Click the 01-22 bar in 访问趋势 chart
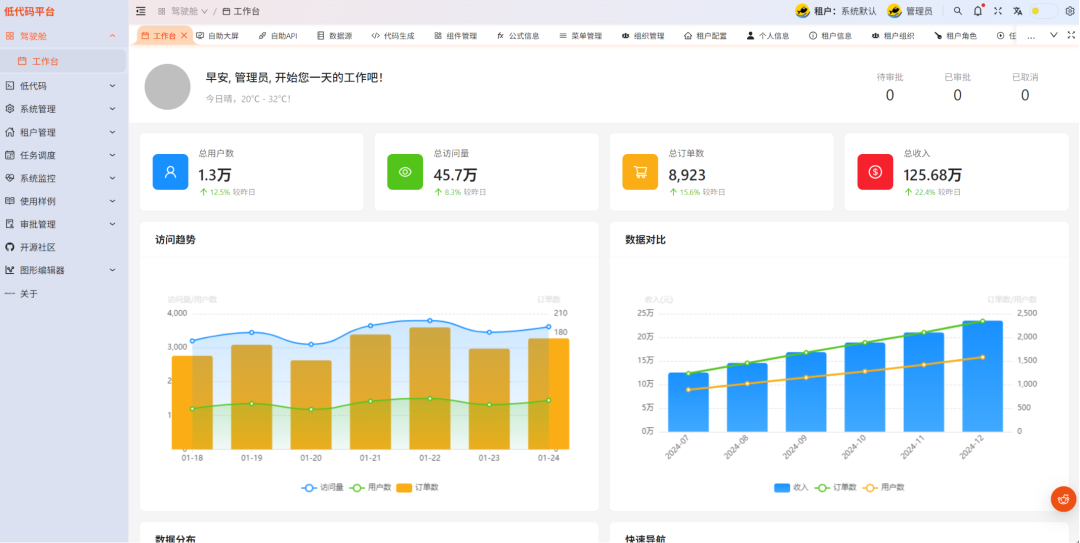Image resolution: width=1080 pixels, height=543 pixels. coord(430,389)
